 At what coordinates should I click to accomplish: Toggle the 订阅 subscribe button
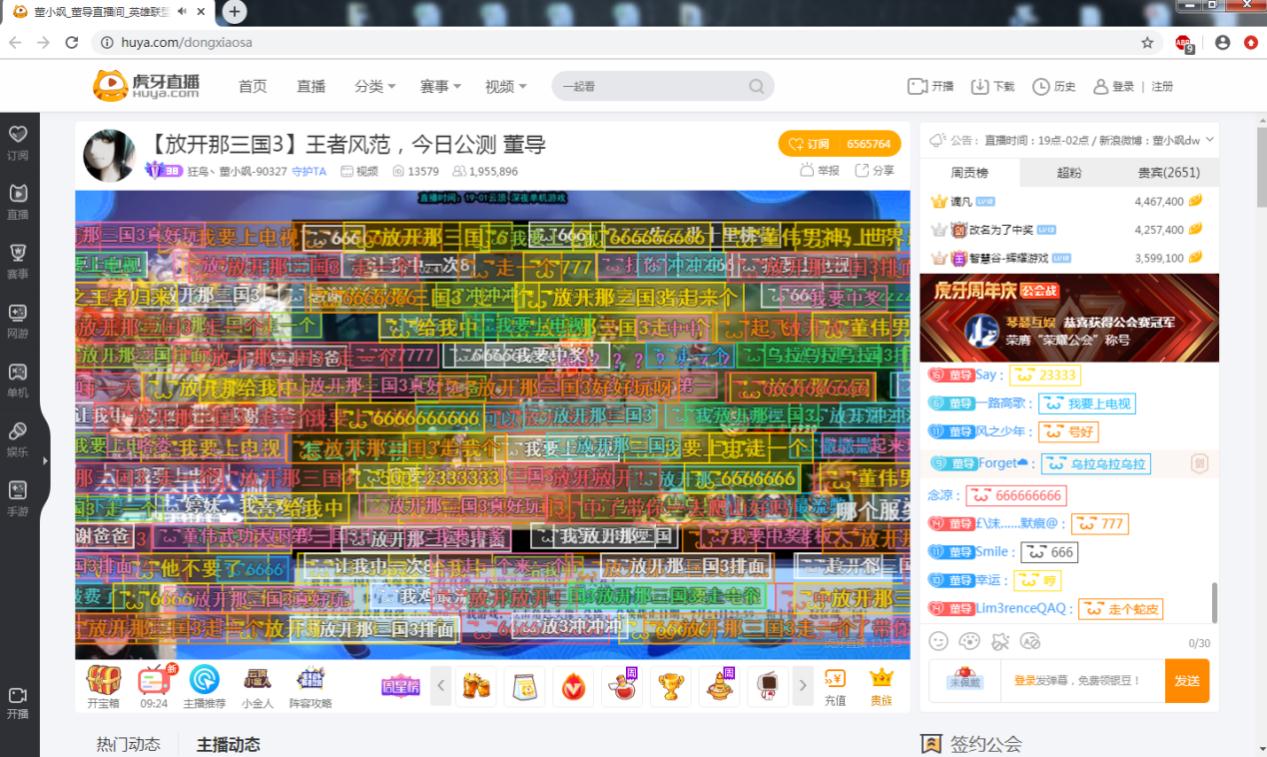840,144
